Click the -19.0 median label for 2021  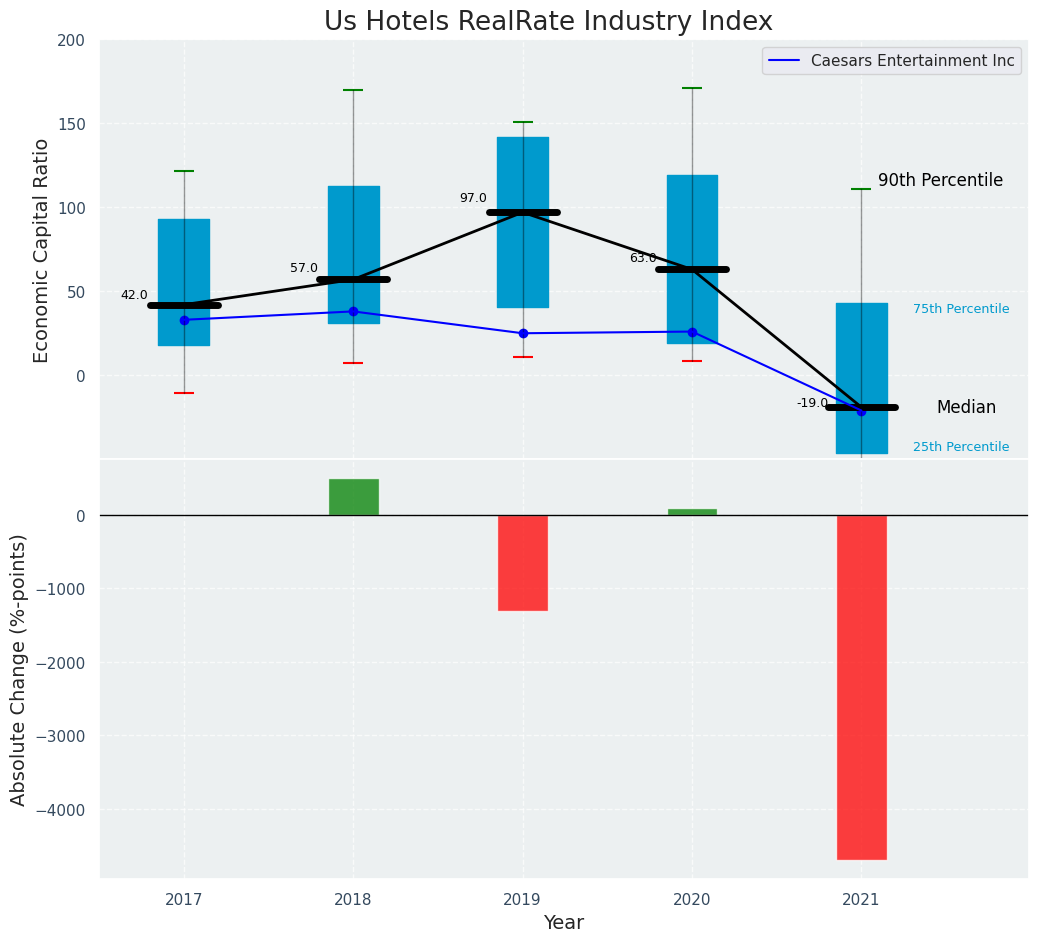[x=812, y=403]
